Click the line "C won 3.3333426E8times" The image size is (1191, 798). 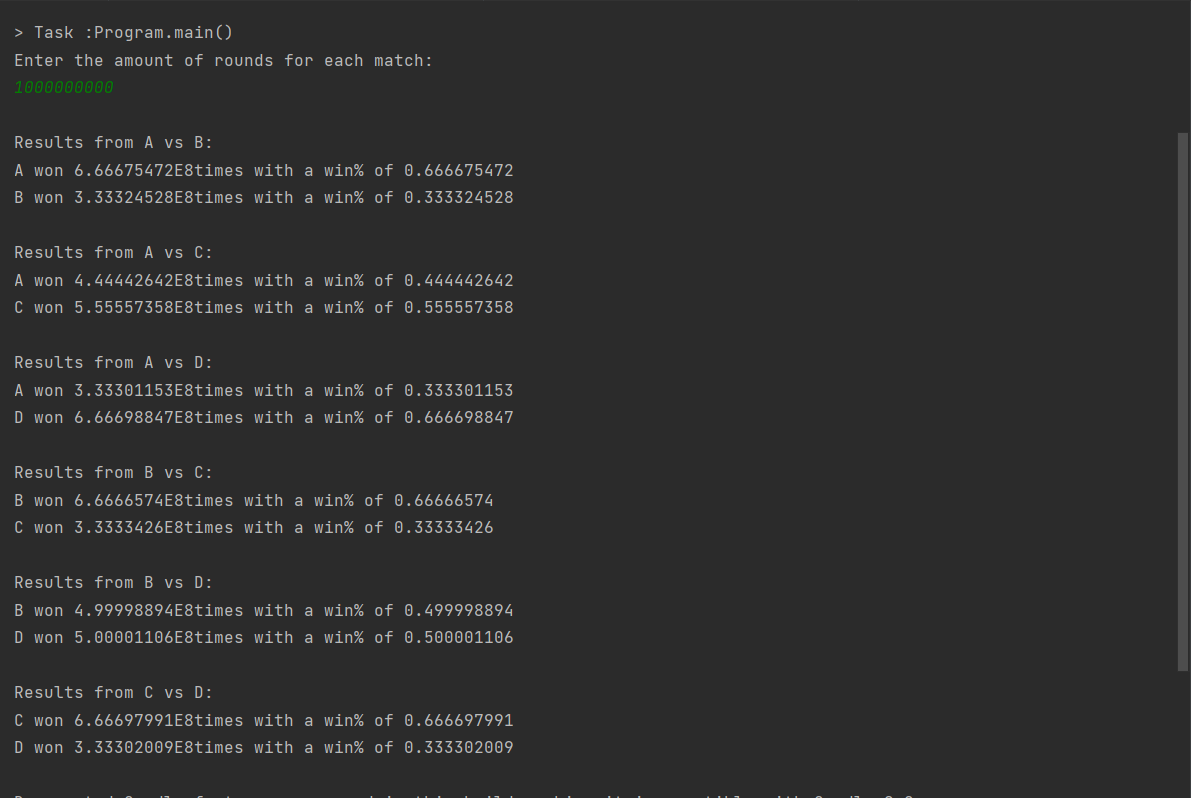[x=253, y=528]
